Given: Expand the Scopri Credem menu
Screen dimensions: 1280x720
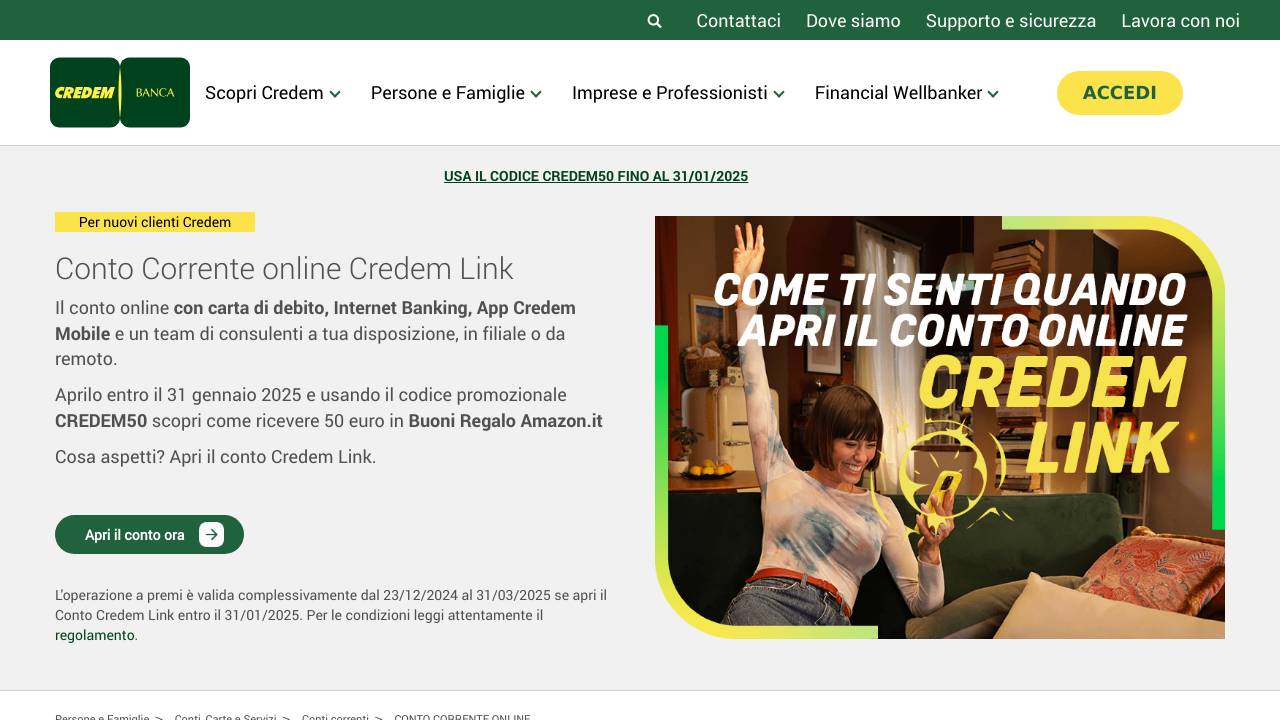Looking at the screenshot, I should (273, 93).
